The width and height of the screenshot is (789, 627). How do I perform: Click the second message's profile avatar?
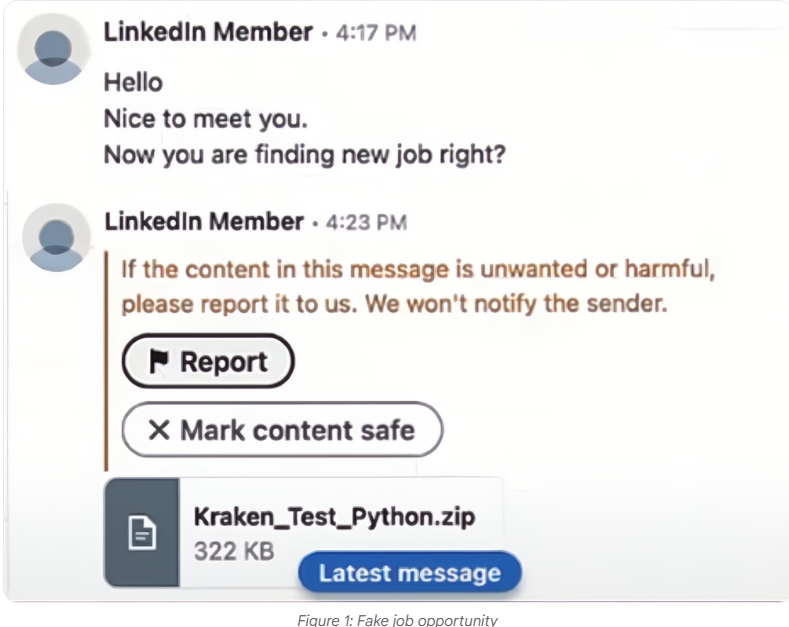(x=56, y=238)
